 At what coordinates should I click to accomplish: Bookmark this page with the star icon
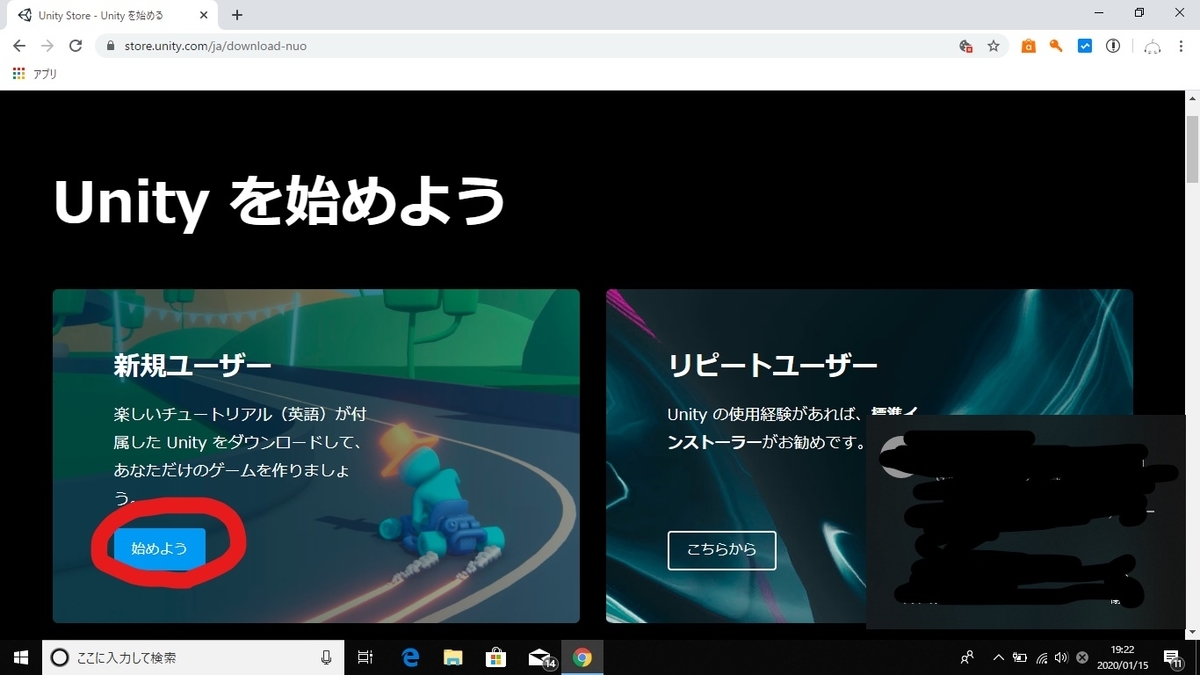click(x=993, y=46)
